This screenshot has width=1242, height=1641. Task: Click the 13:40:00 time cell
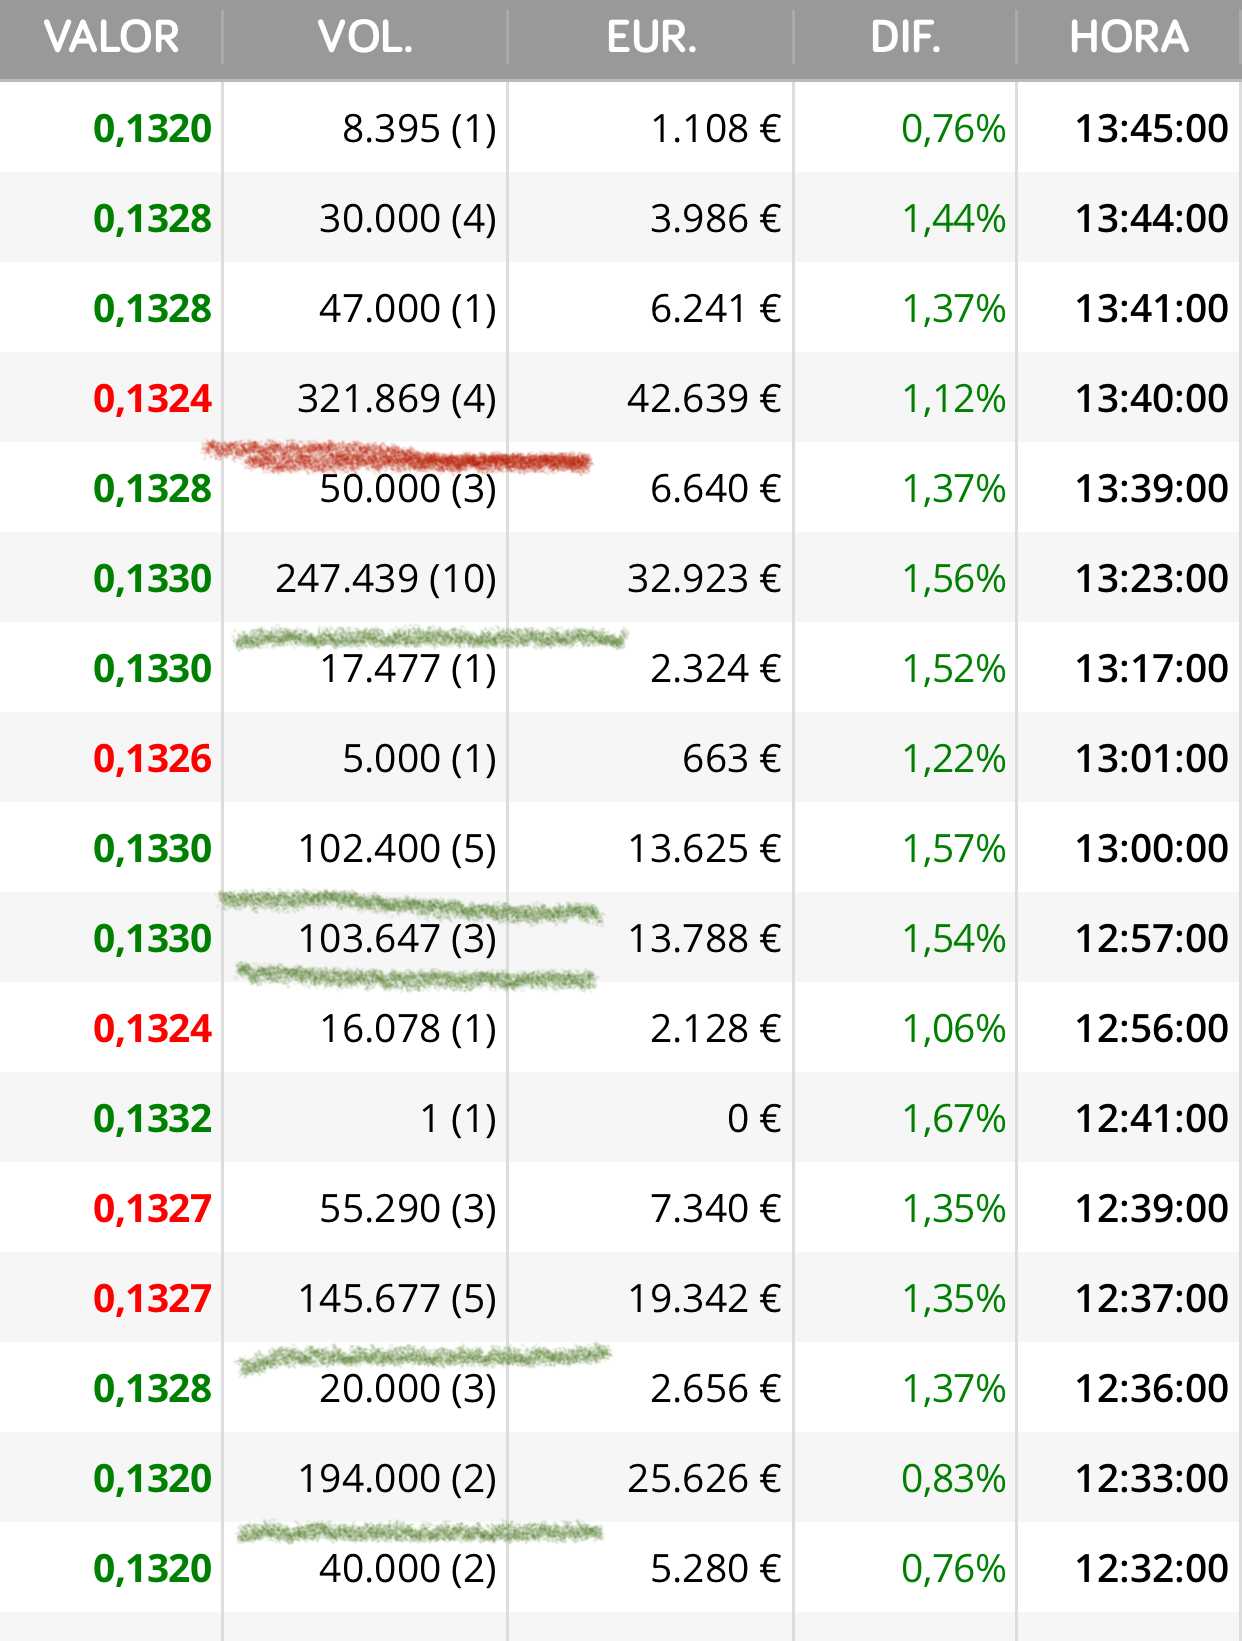[x=1151, y=399]
